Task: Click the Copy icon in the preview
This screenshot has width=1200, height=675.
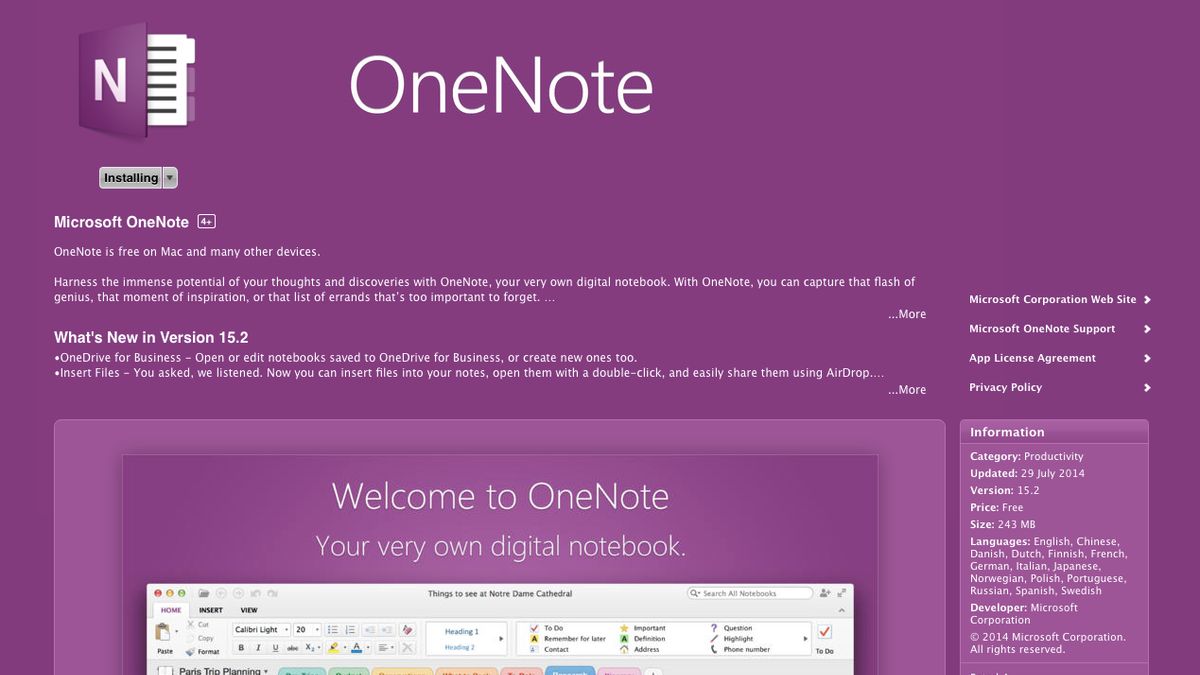Action: click(x=191, y=638)
